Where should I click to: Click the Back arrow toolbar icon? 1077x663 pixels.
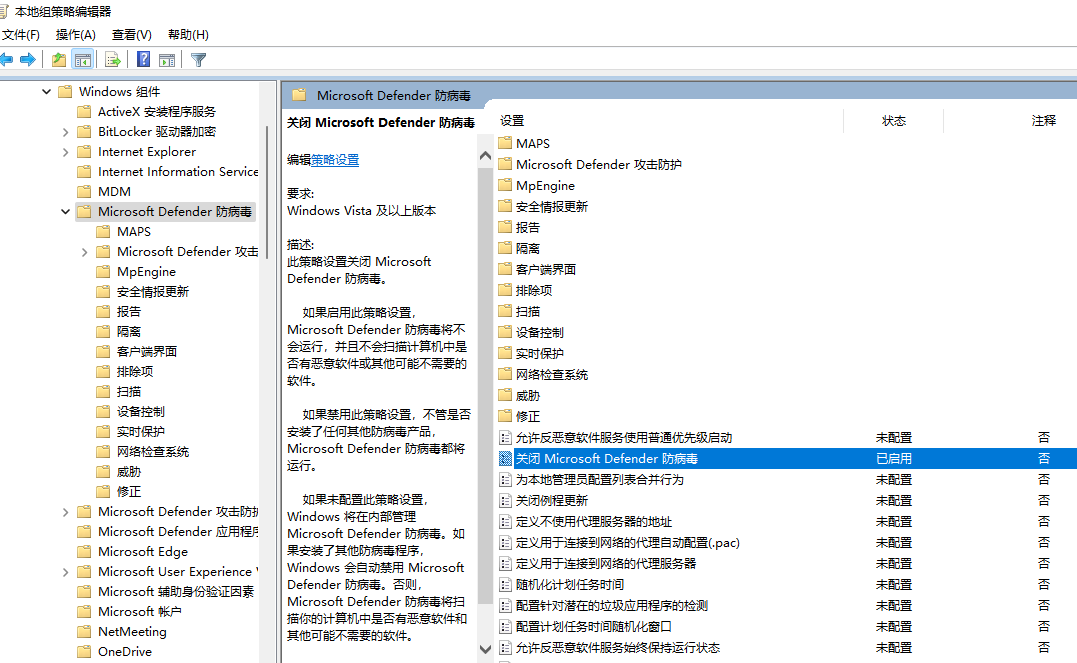6,60
